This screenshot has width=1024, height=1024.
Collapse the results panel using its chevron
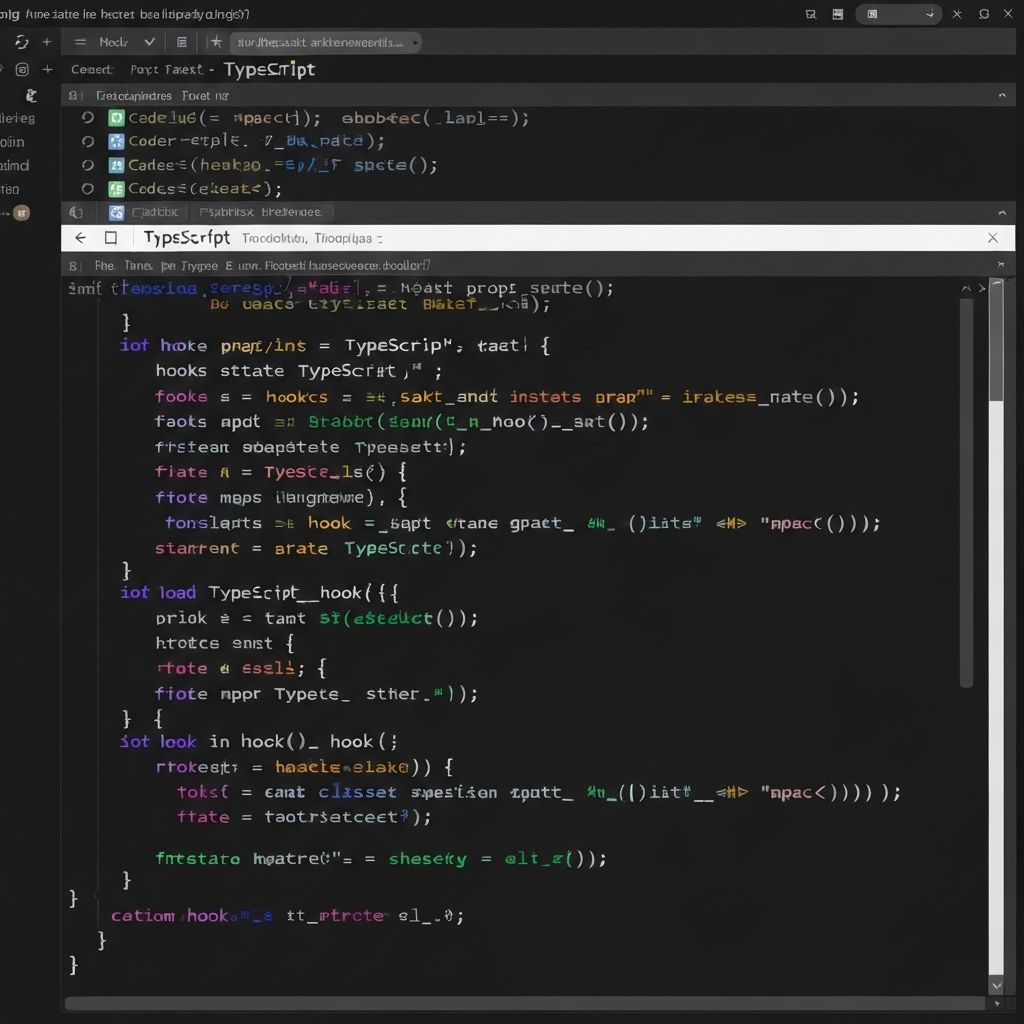(x=1004, y=211)
